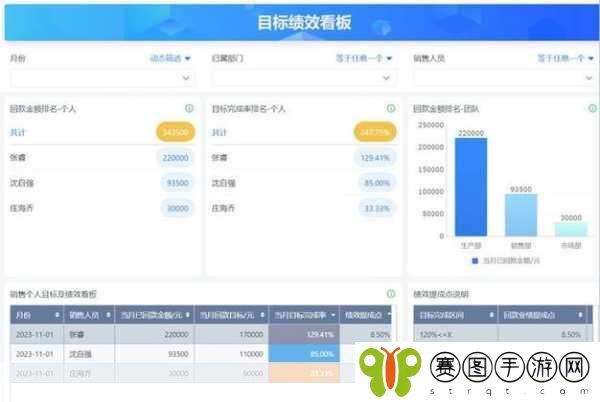This screenshot has height=402, width=600.
Task: Sort by 当月已回款金额/元 column arrows
Action: coord(188,315)
